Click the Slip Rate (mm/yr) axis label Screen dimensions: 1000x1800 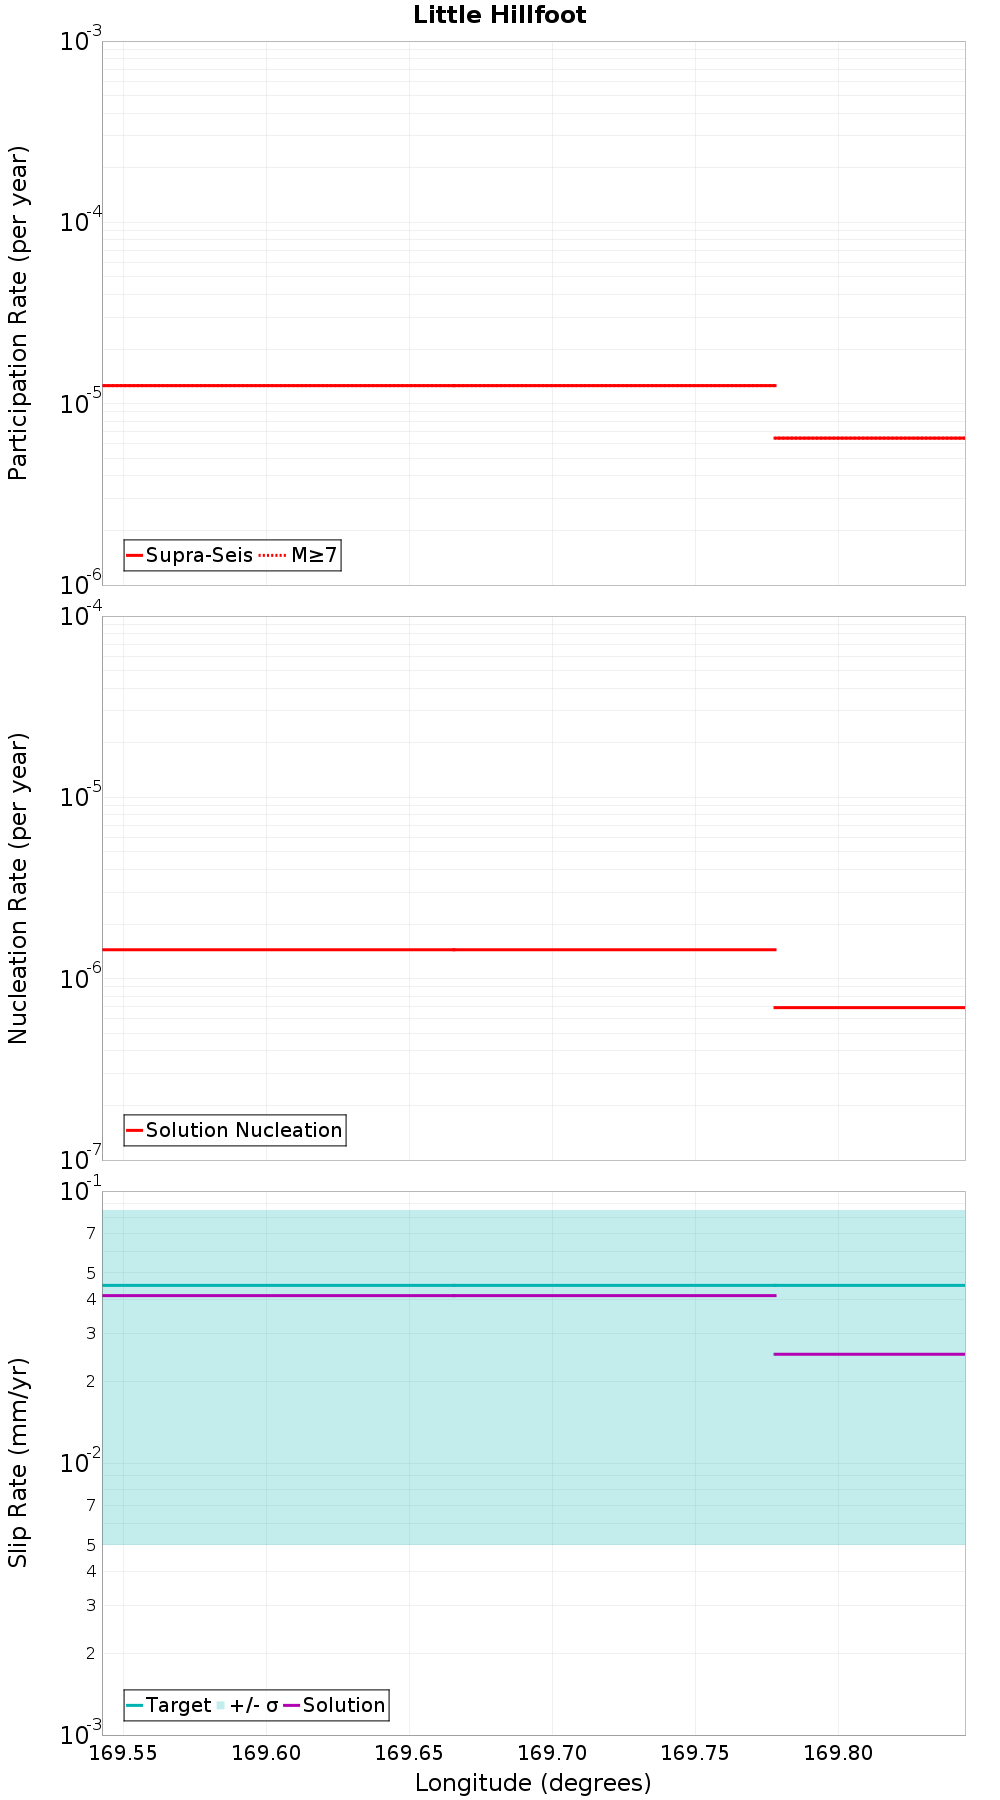point(19,1462)
